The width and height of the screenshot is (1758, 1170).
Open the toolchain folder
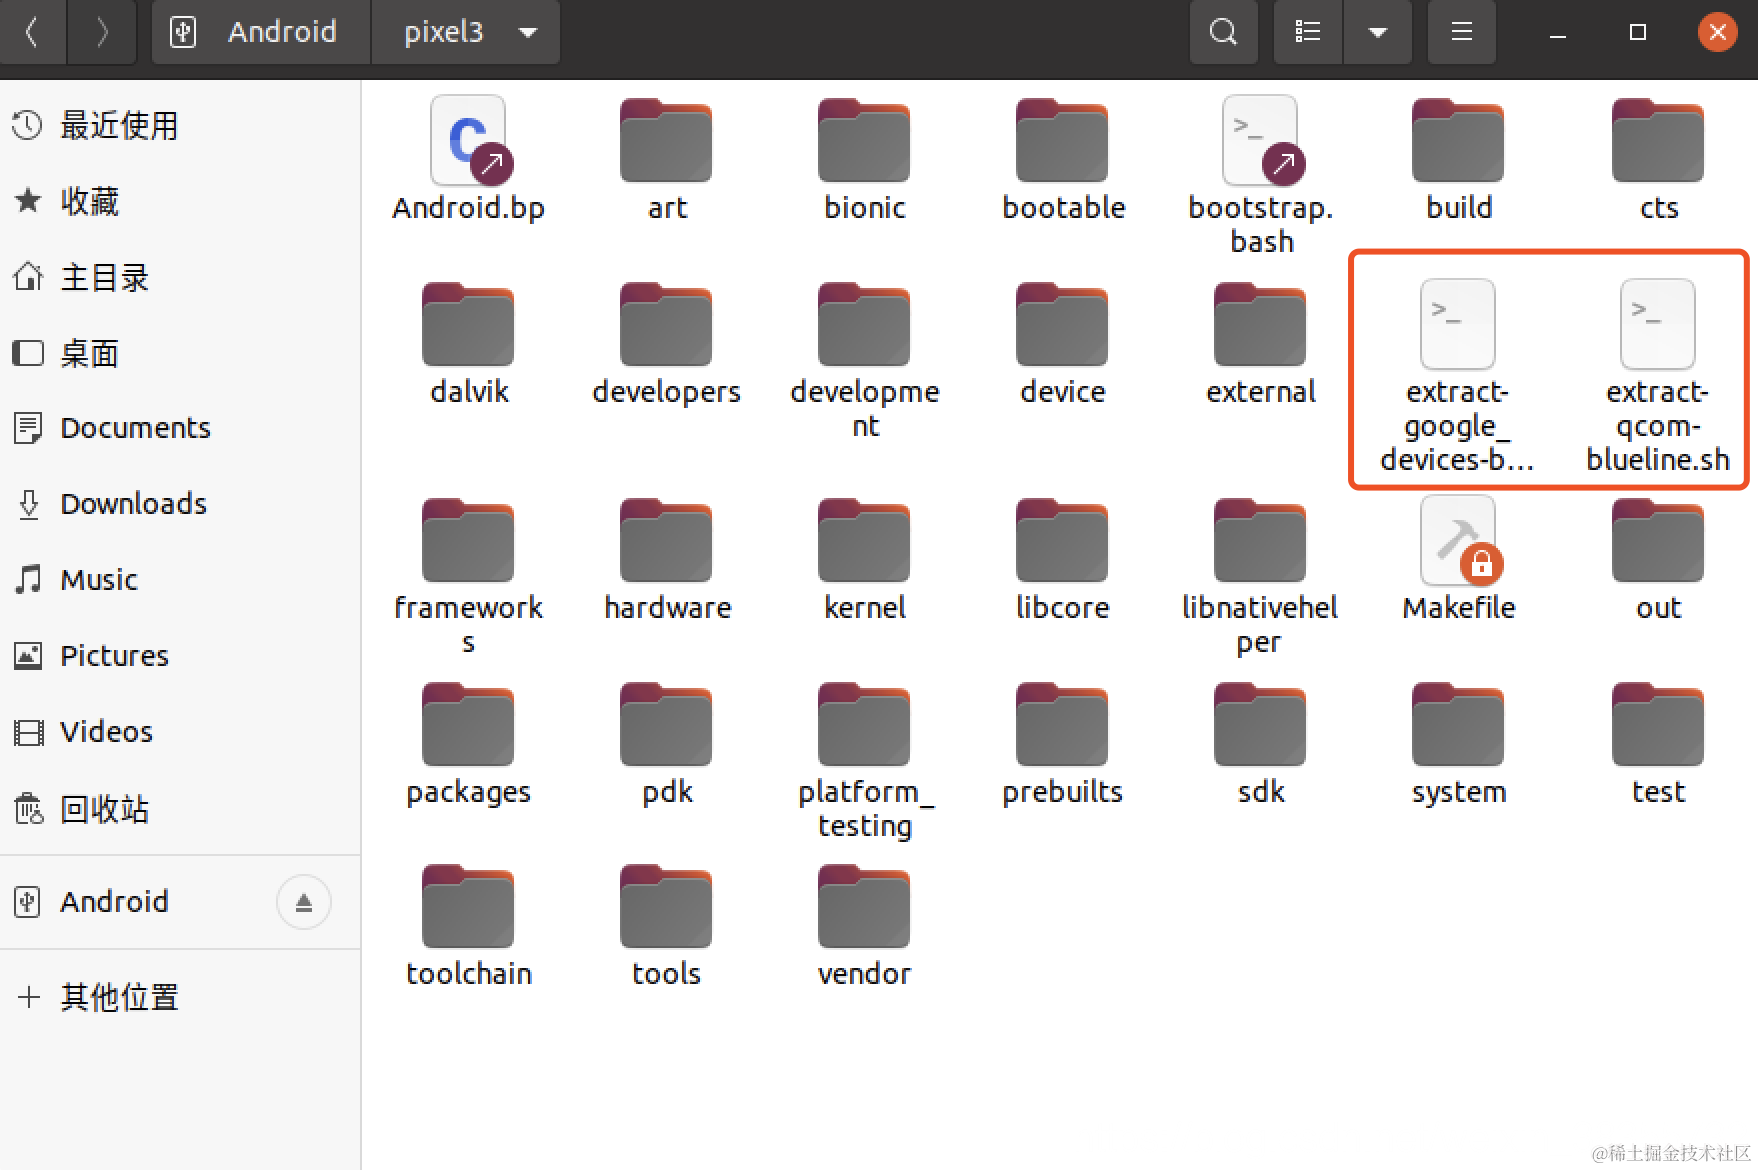(468, 906)
